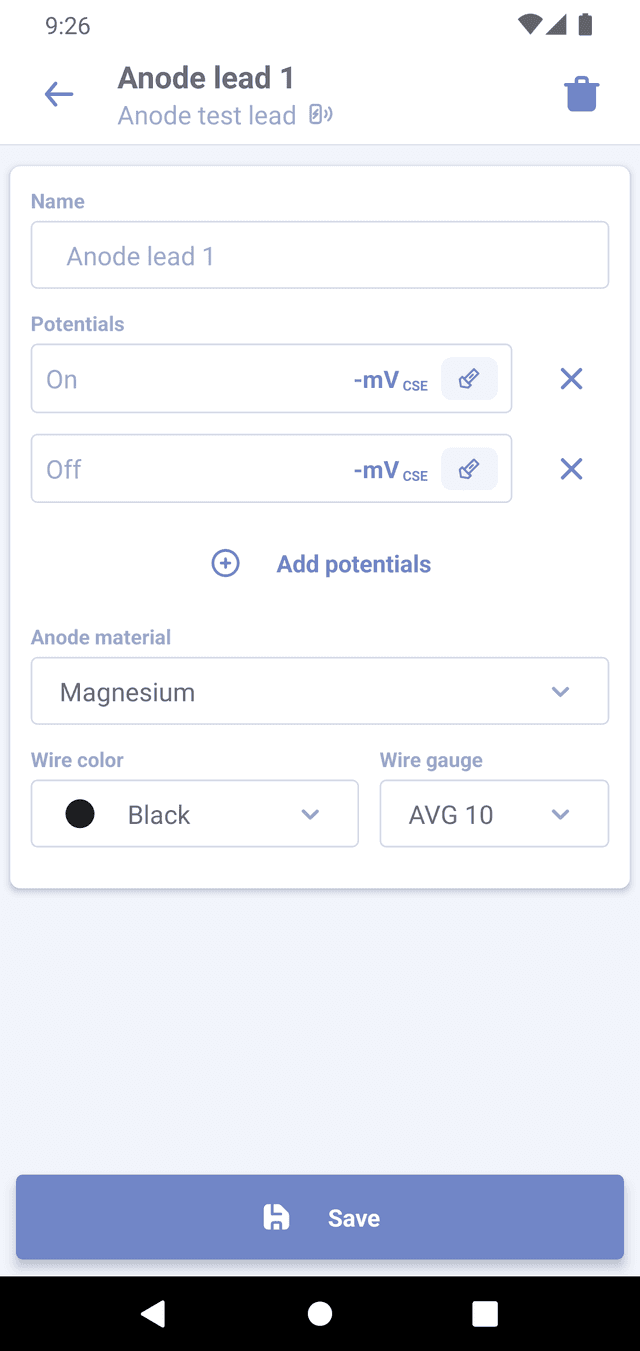
Task: Tap the back arrow icon
Action: (59, 95)
